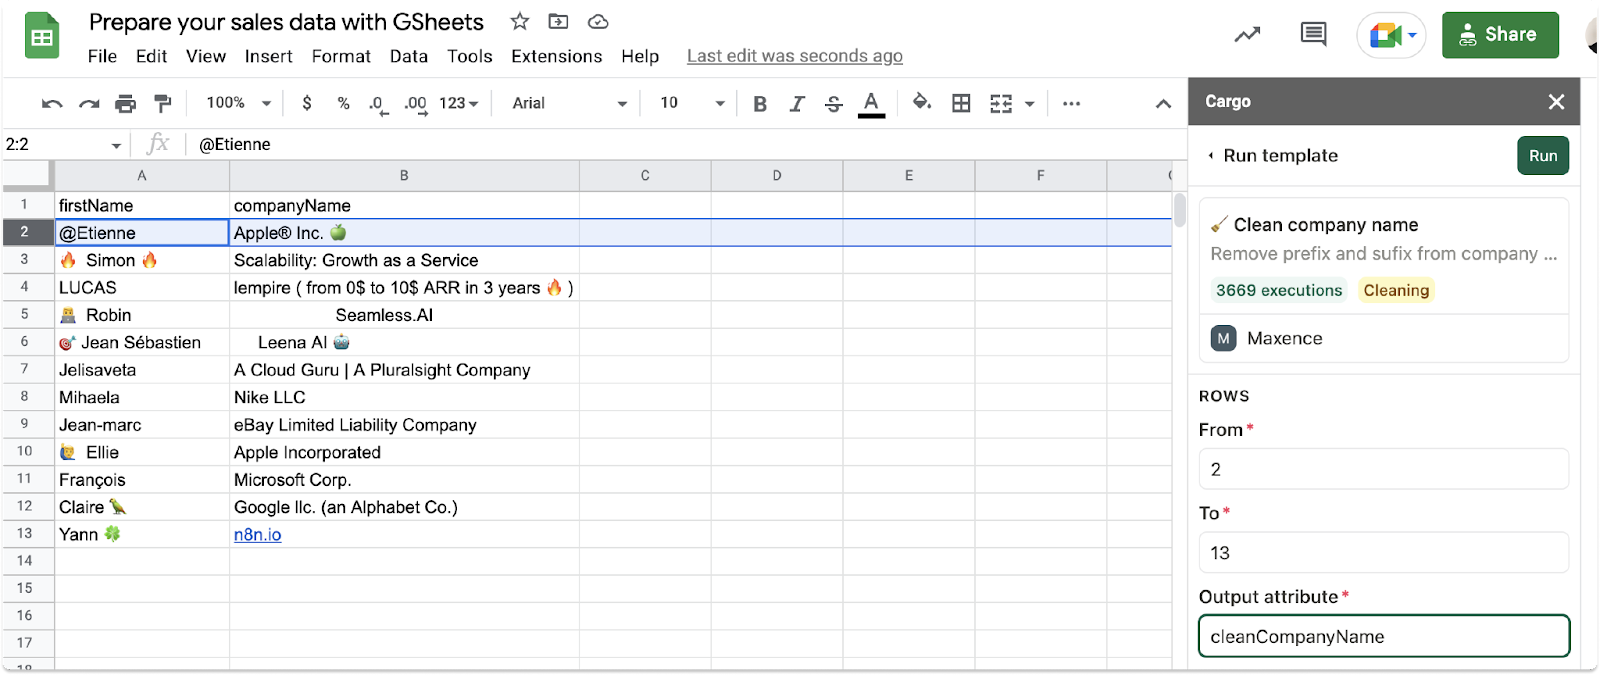The height and width of the screenshot is (675, 1600).
Task: Toggle italic formatting
Action: click(797, 104)
